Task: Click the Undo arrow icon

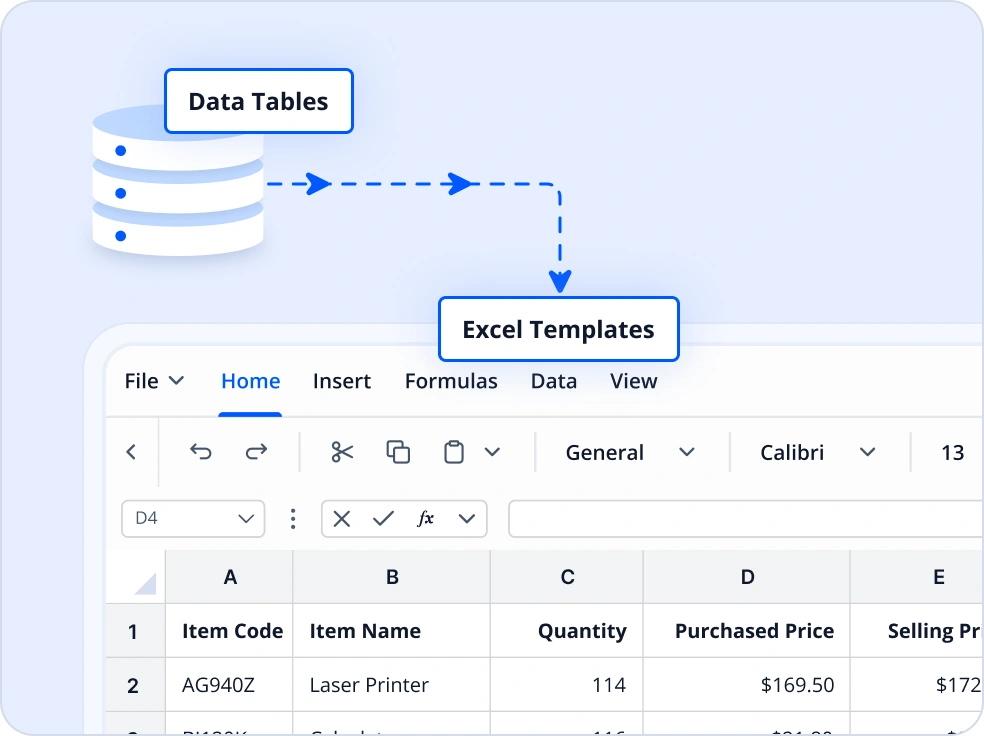Action: click(x=201, y=452)
